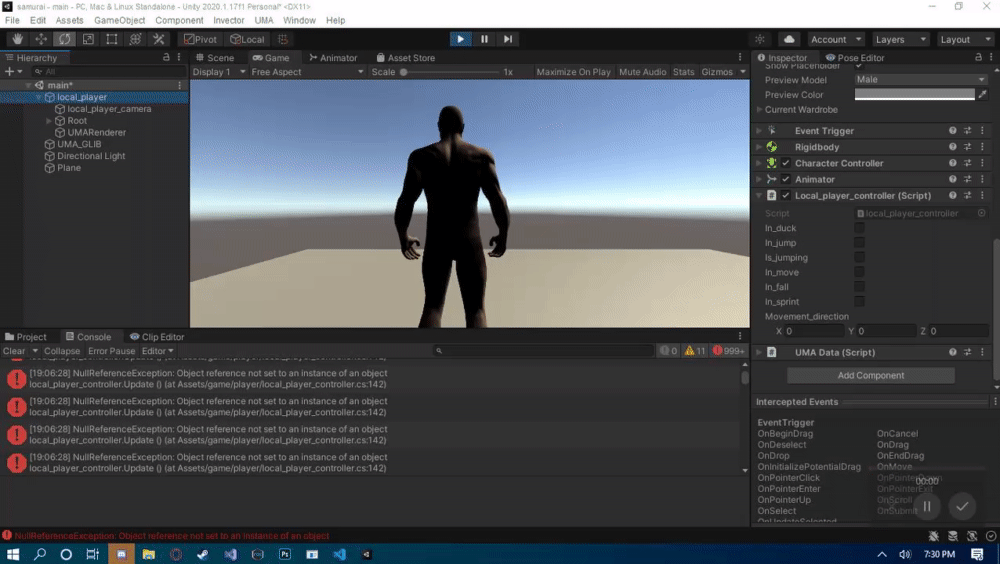Toggle Local handle rotation
1000x564 pixels.
247,39
